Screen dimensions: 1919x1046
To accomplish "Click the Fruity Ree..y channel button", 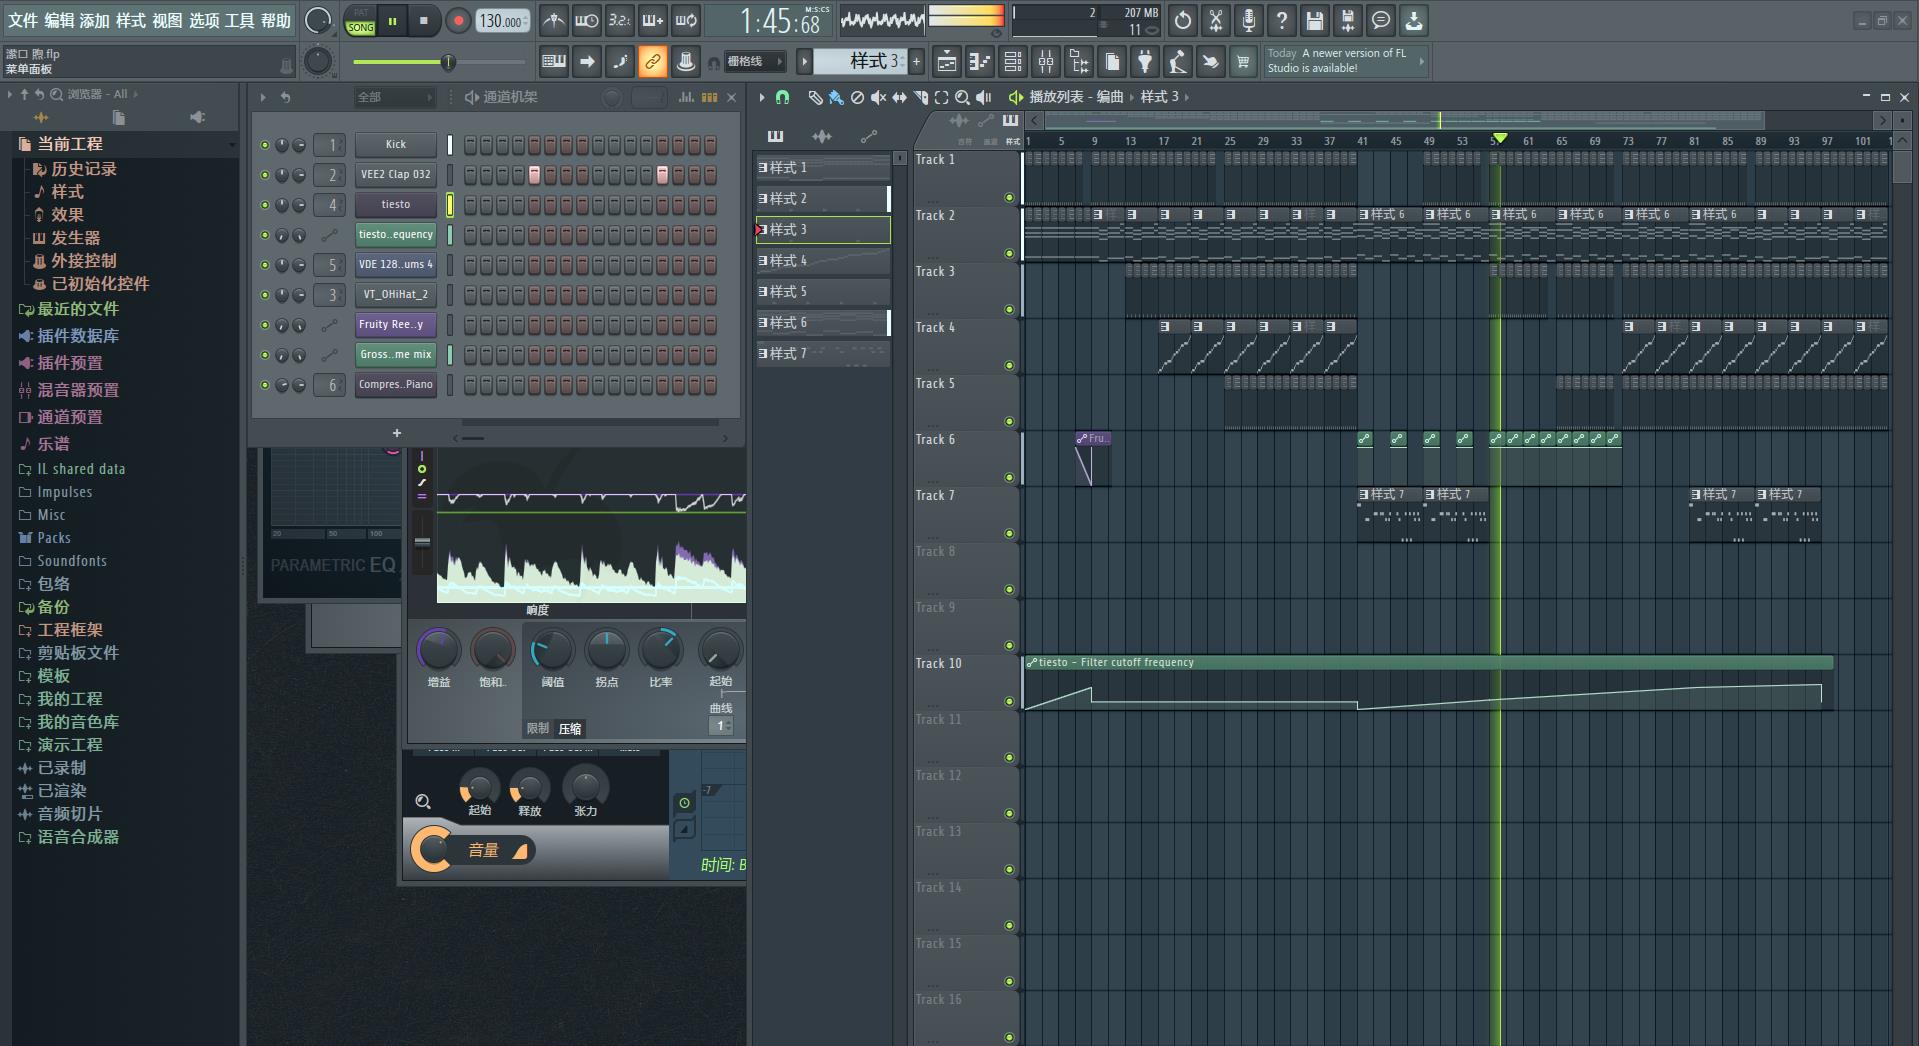I will click(x=396, y=325).
